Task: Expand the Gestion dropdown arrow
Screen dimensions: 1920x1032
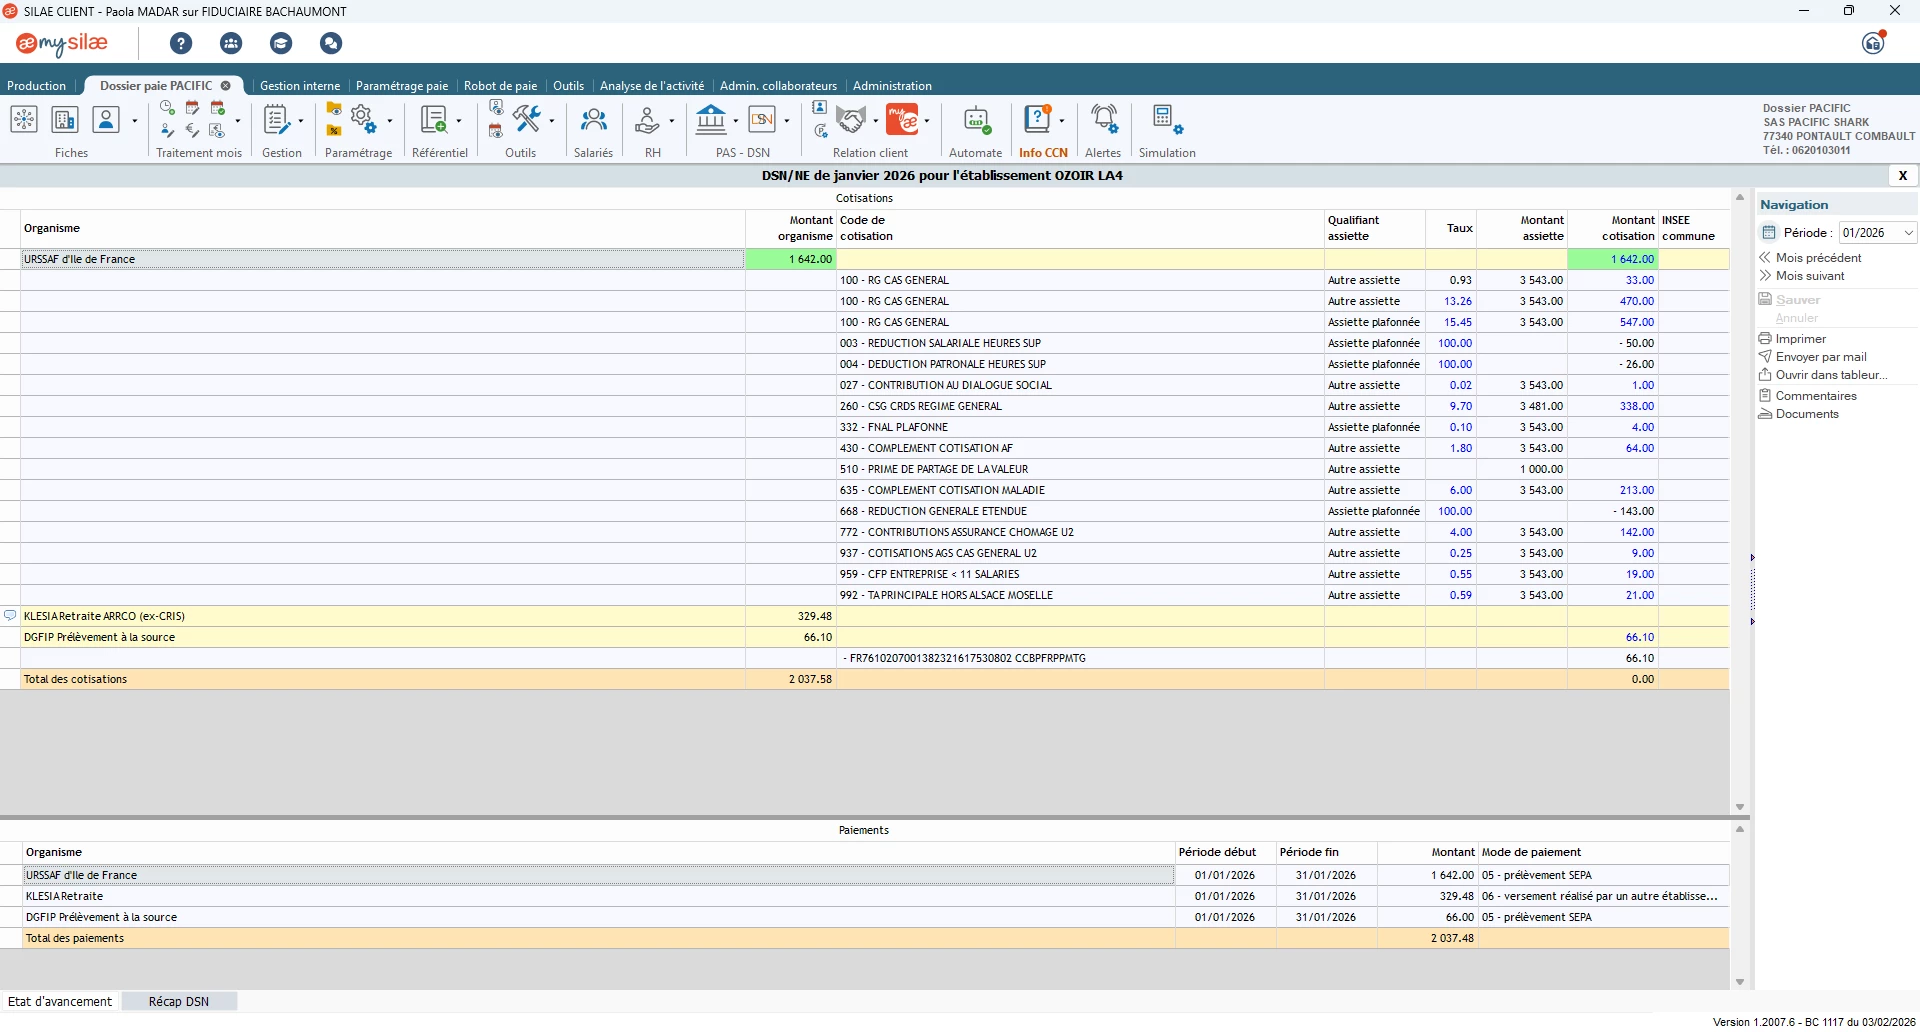Action: 301,121
